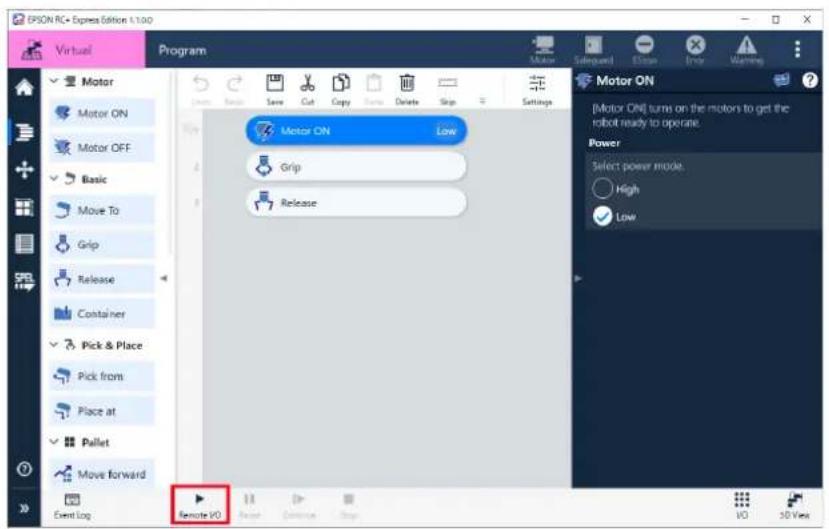Viewport: 829px width, 529px height.
Task: Click the manual book icon in Motor ON panel
Action: pos(781,80)
